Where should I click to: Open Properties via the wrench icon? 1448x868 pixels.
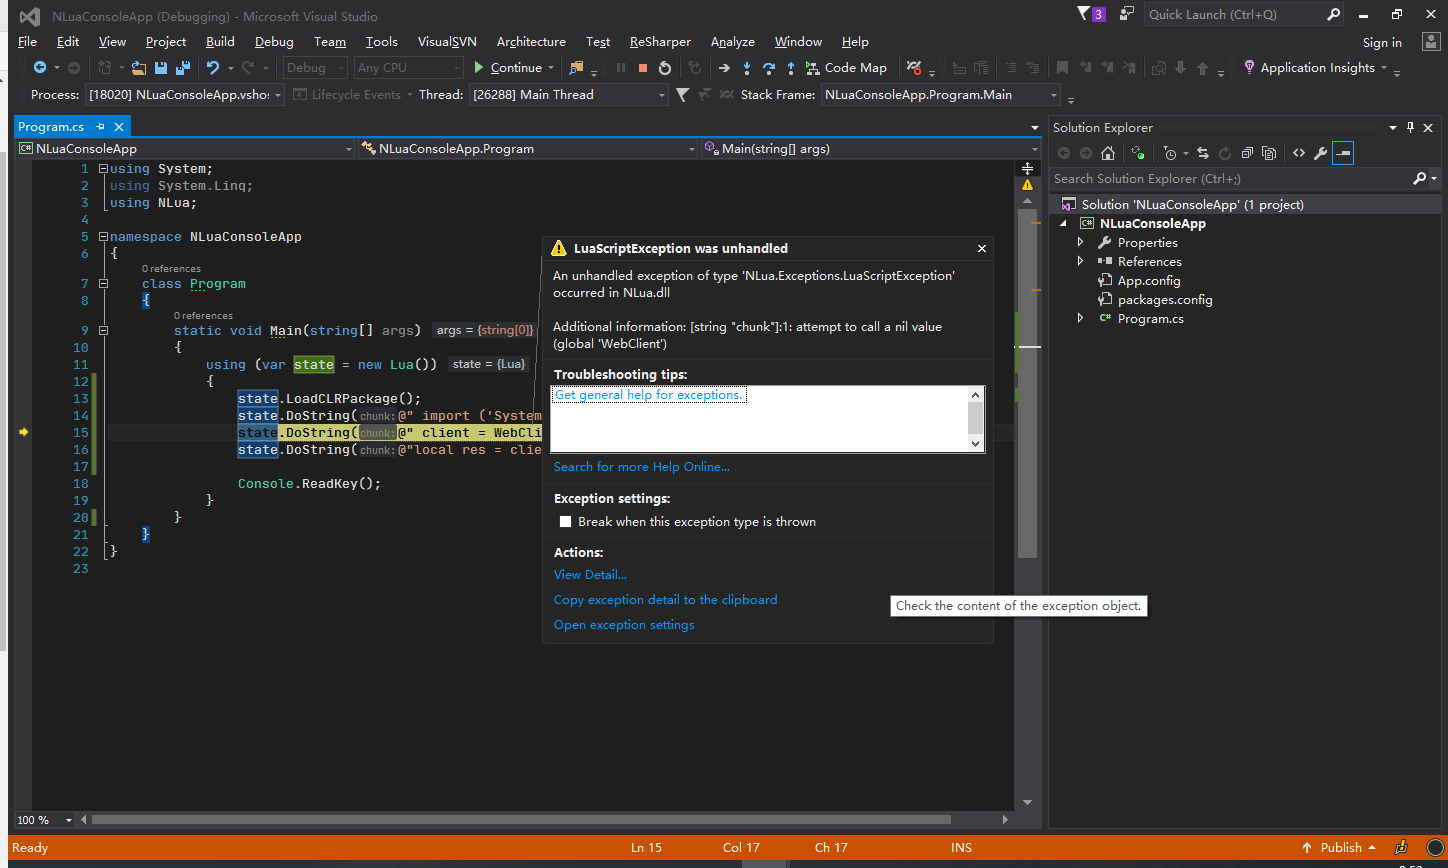(x=1320, y=153)
